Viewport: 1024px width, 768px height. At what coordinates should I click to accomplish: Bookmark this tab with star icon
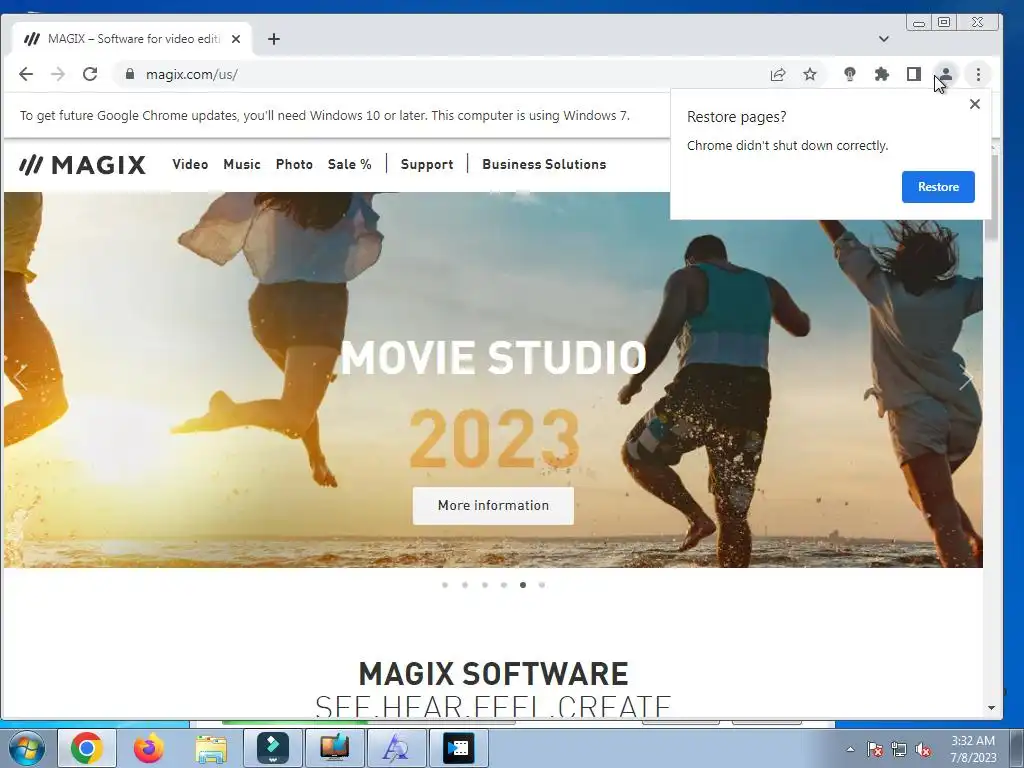click(810, 74)
